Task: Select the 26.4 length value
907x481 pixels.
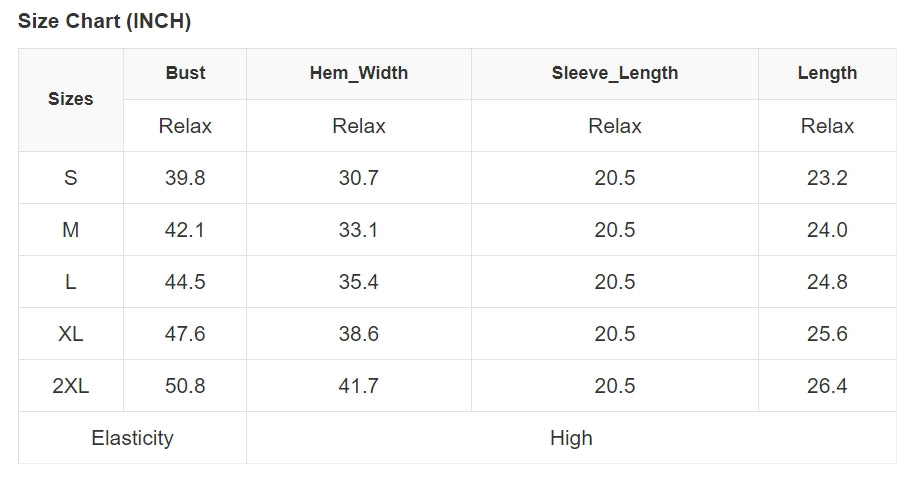Action: point(827,386)
